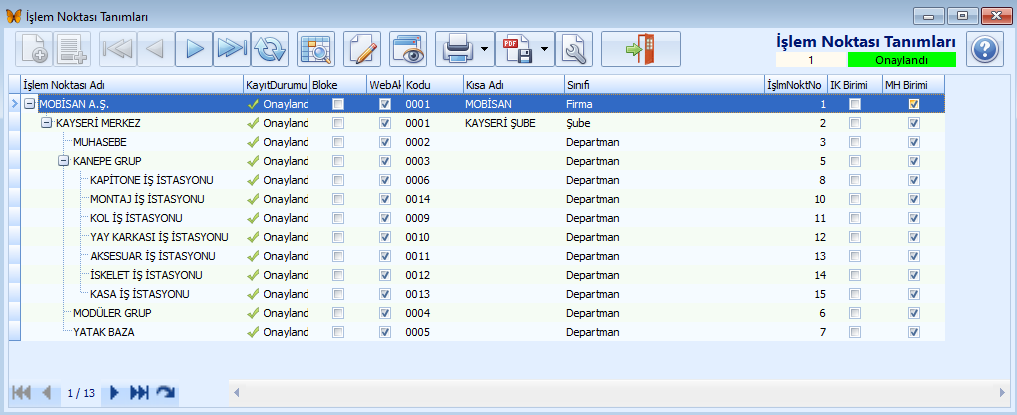Toggle Bloke checkbox for KANEPE GRUP

pos(338,161)
